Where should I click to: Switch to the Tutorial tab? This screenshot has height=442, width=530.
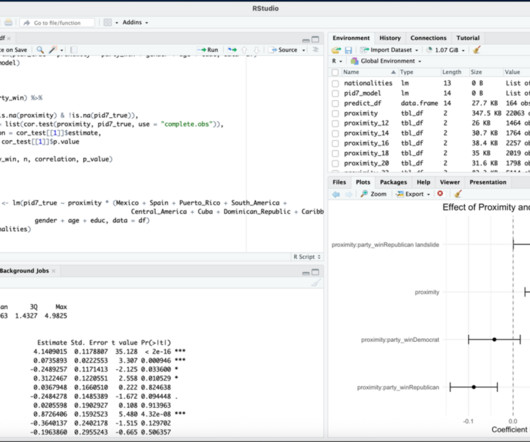click(468, 38)
